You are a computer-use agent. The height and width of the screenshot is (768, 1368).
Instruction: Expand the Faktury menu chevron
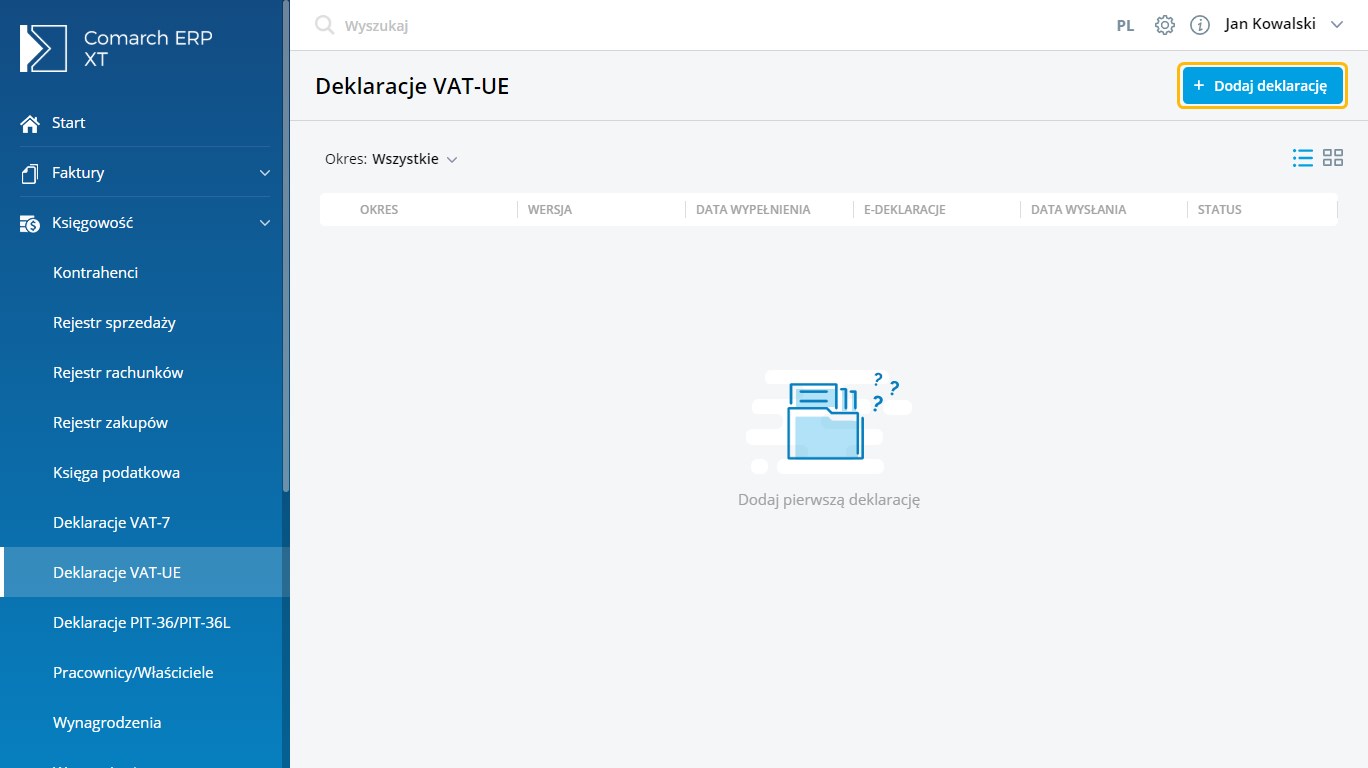tap(265, 173)
